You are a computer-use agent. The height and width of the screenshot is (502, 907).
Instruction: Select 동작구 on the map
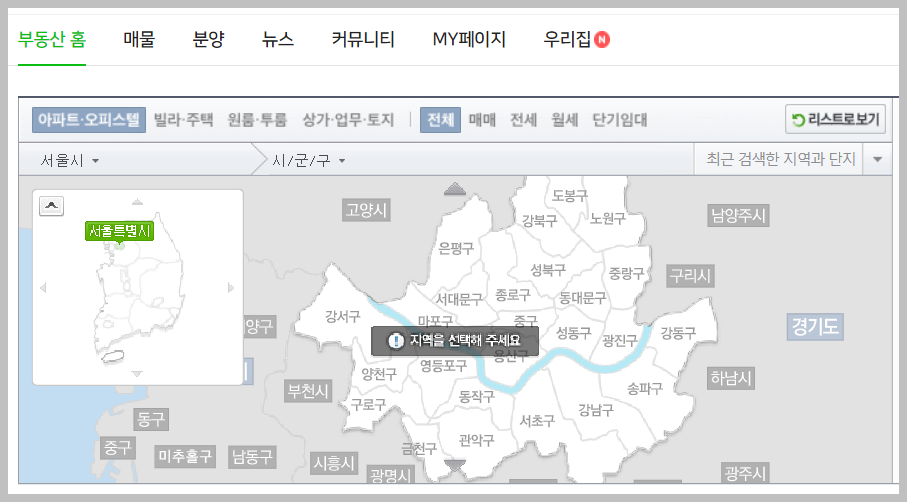[477, 396]
